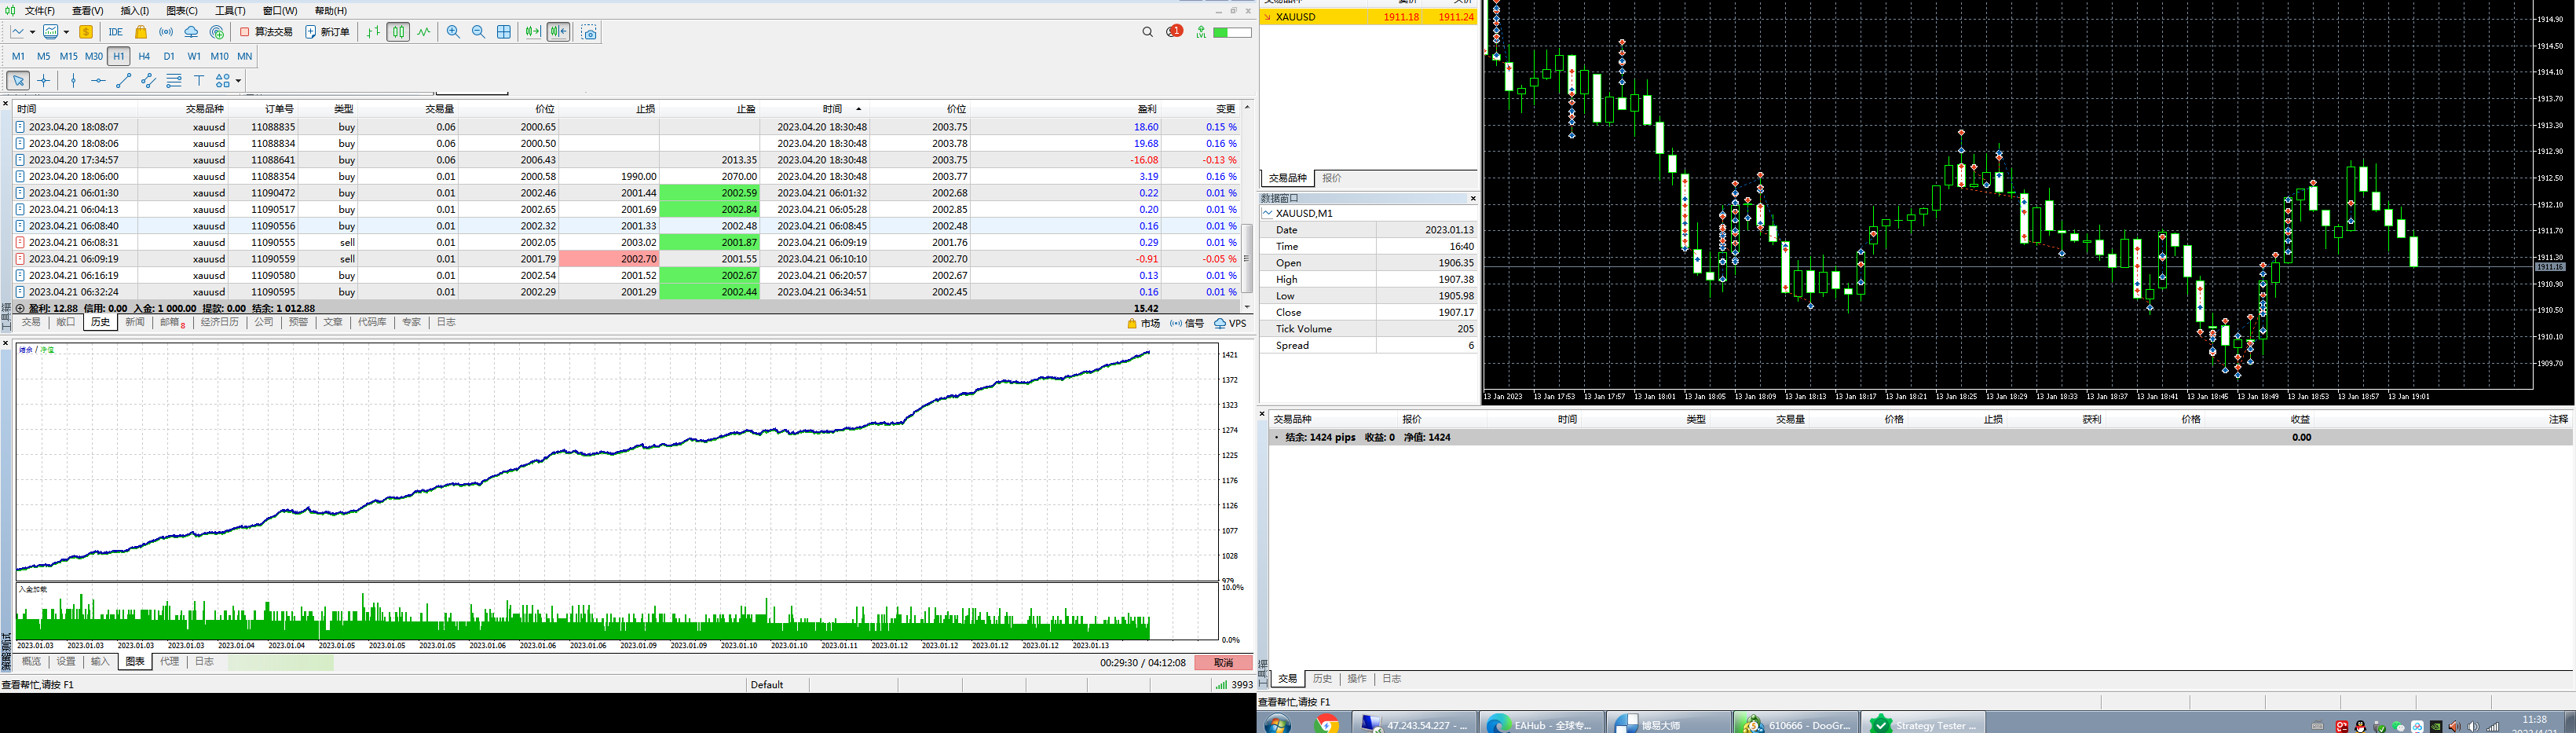The width and height of the screenshot is (2576, 733).
Task: Click the VPS link at toolbox right
Action: 1231,323
